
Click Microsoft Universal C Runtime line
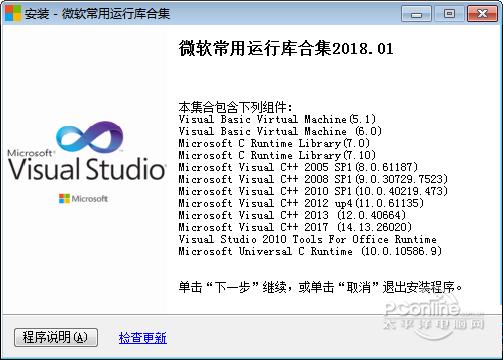tap(310, 251)
